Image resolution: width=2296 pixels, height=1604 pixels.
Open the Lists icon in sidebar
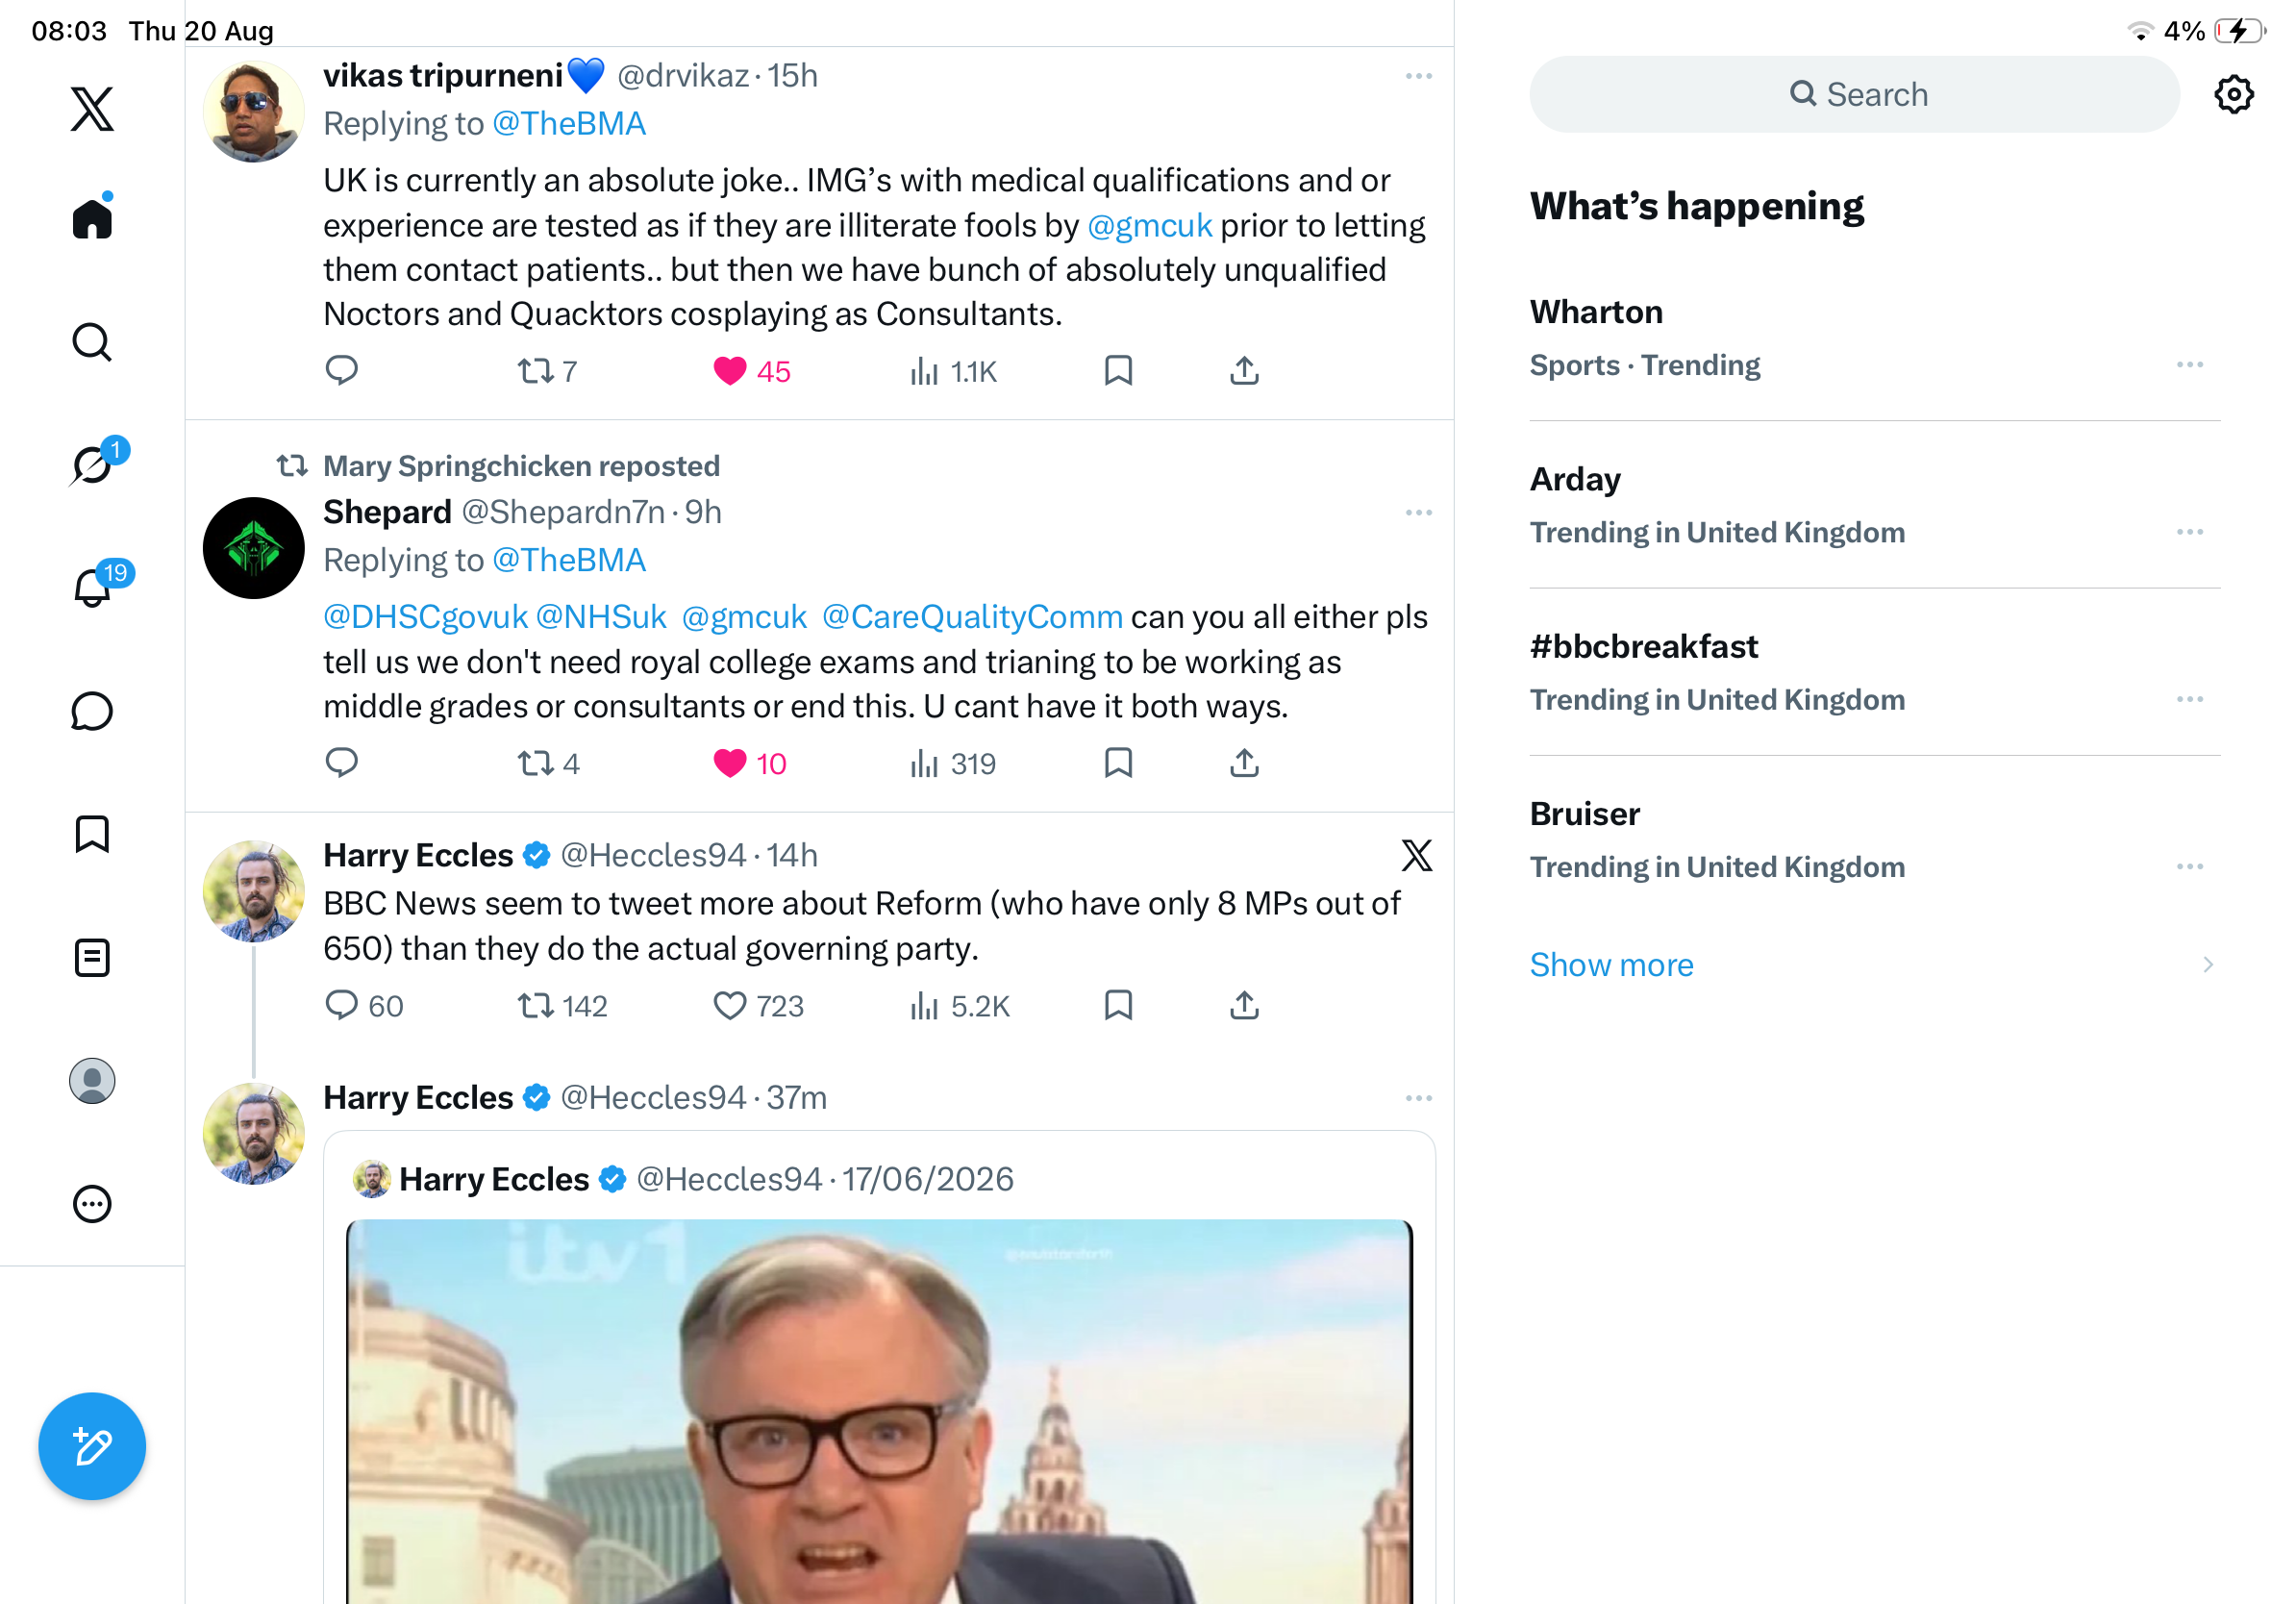pos(92,957)
